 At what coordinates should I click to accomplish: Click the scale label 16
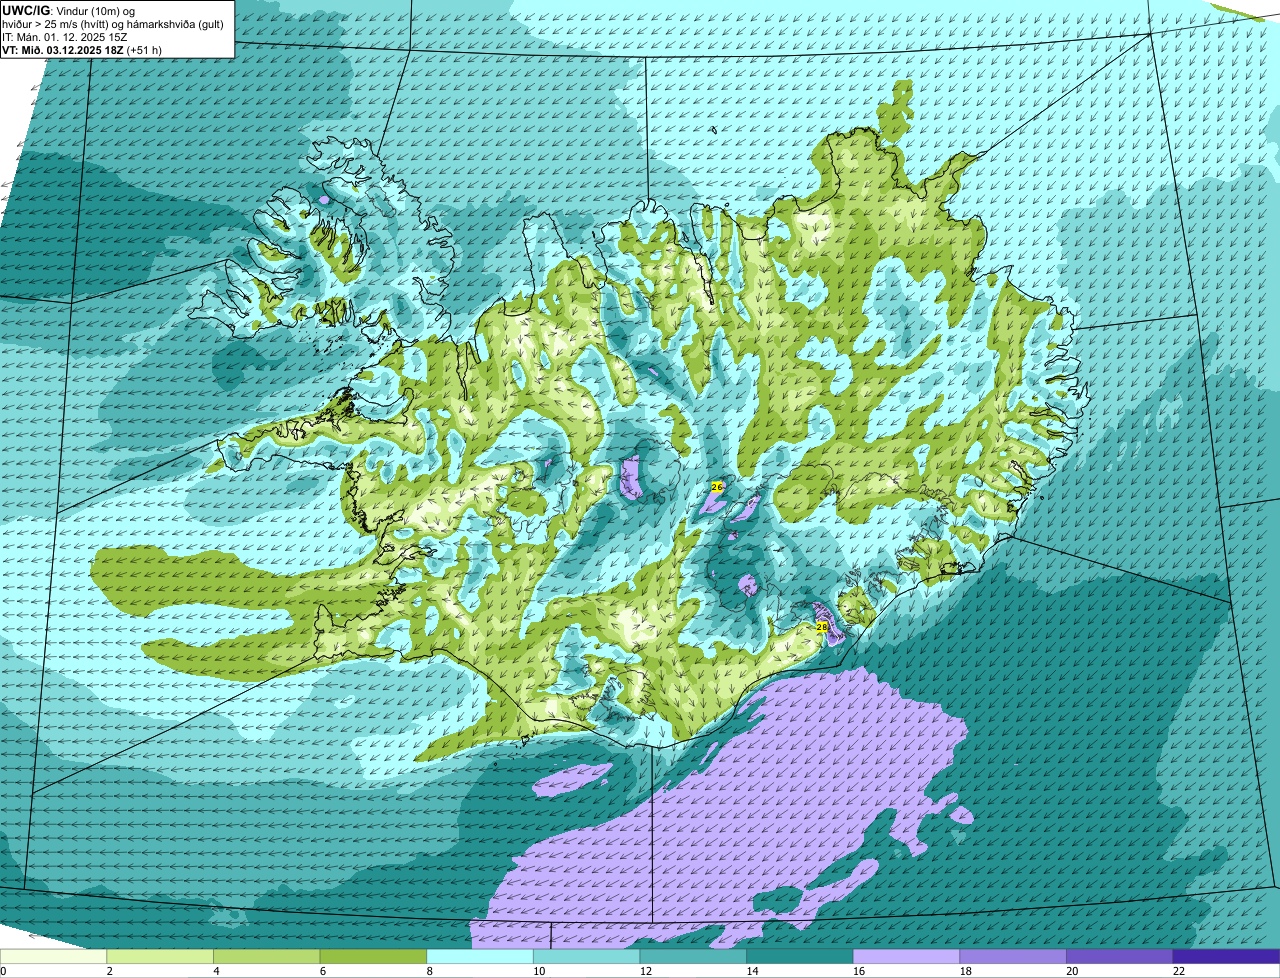click(x=858, y=972)
